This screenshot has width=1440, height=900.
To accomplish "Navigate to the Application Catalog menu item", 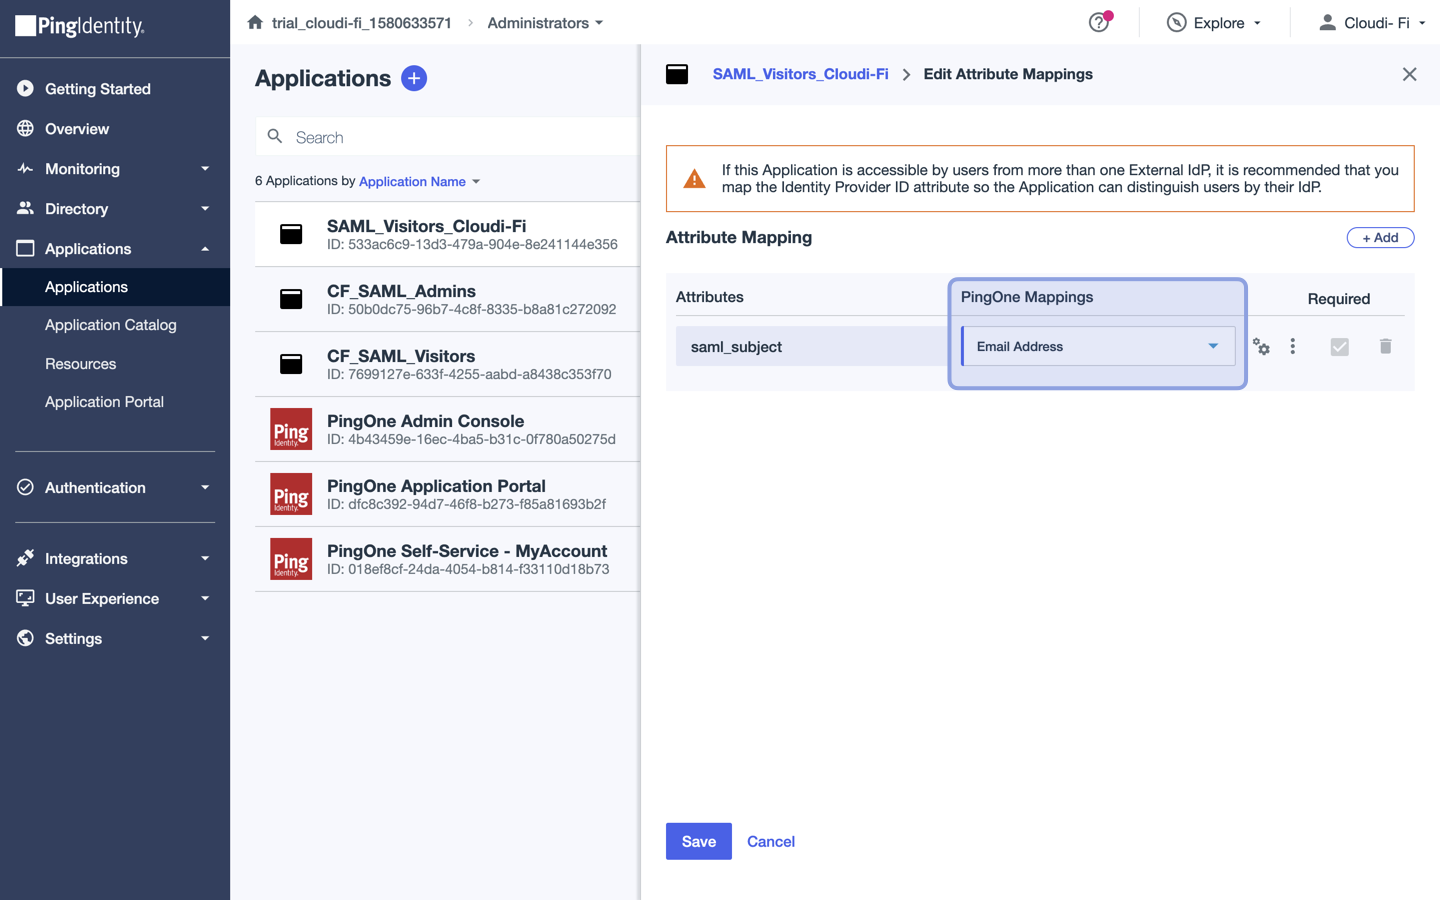I will pyautogui.click(x=110, y=324).
